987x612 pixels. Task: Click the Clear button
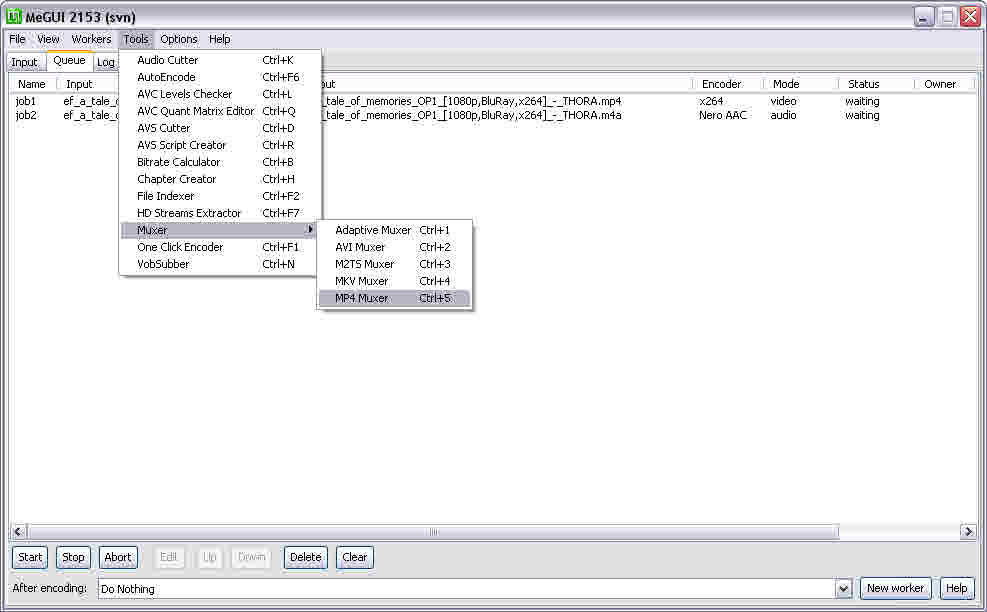[354, 557]
